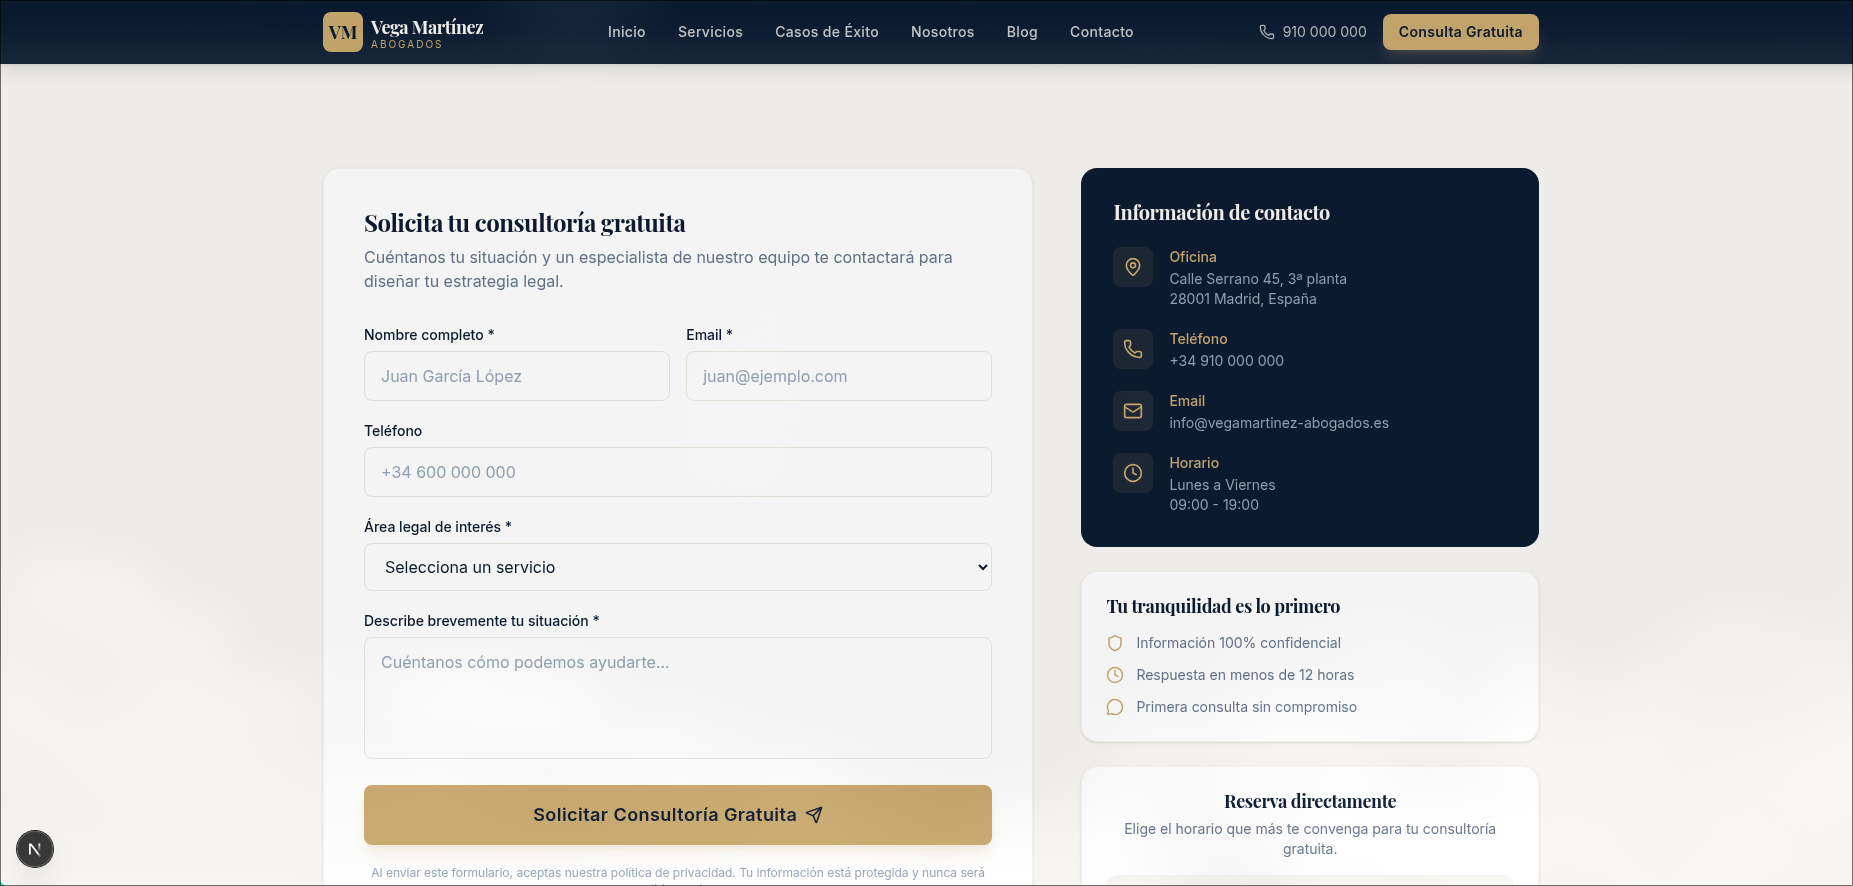The width and height of the screenshot is (1853, 886).
Task: Navigate to Nosotros
Action: [942, 32]
